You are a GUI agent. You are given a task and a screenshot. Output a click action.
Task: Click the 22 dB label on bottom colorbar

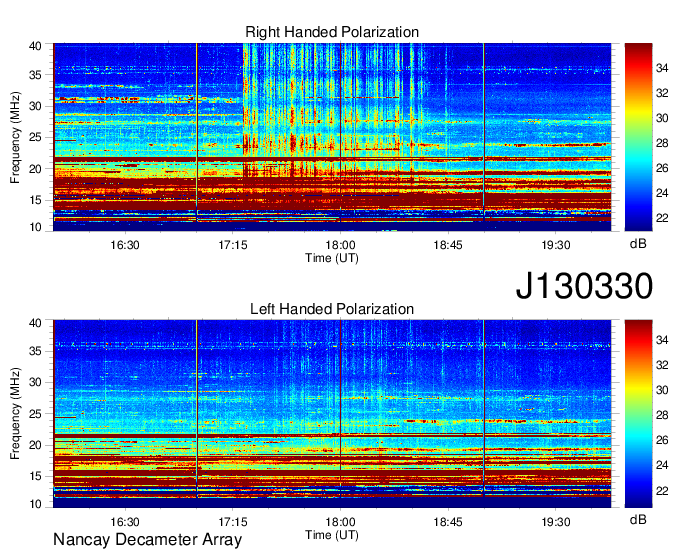(x=662, y=491)
